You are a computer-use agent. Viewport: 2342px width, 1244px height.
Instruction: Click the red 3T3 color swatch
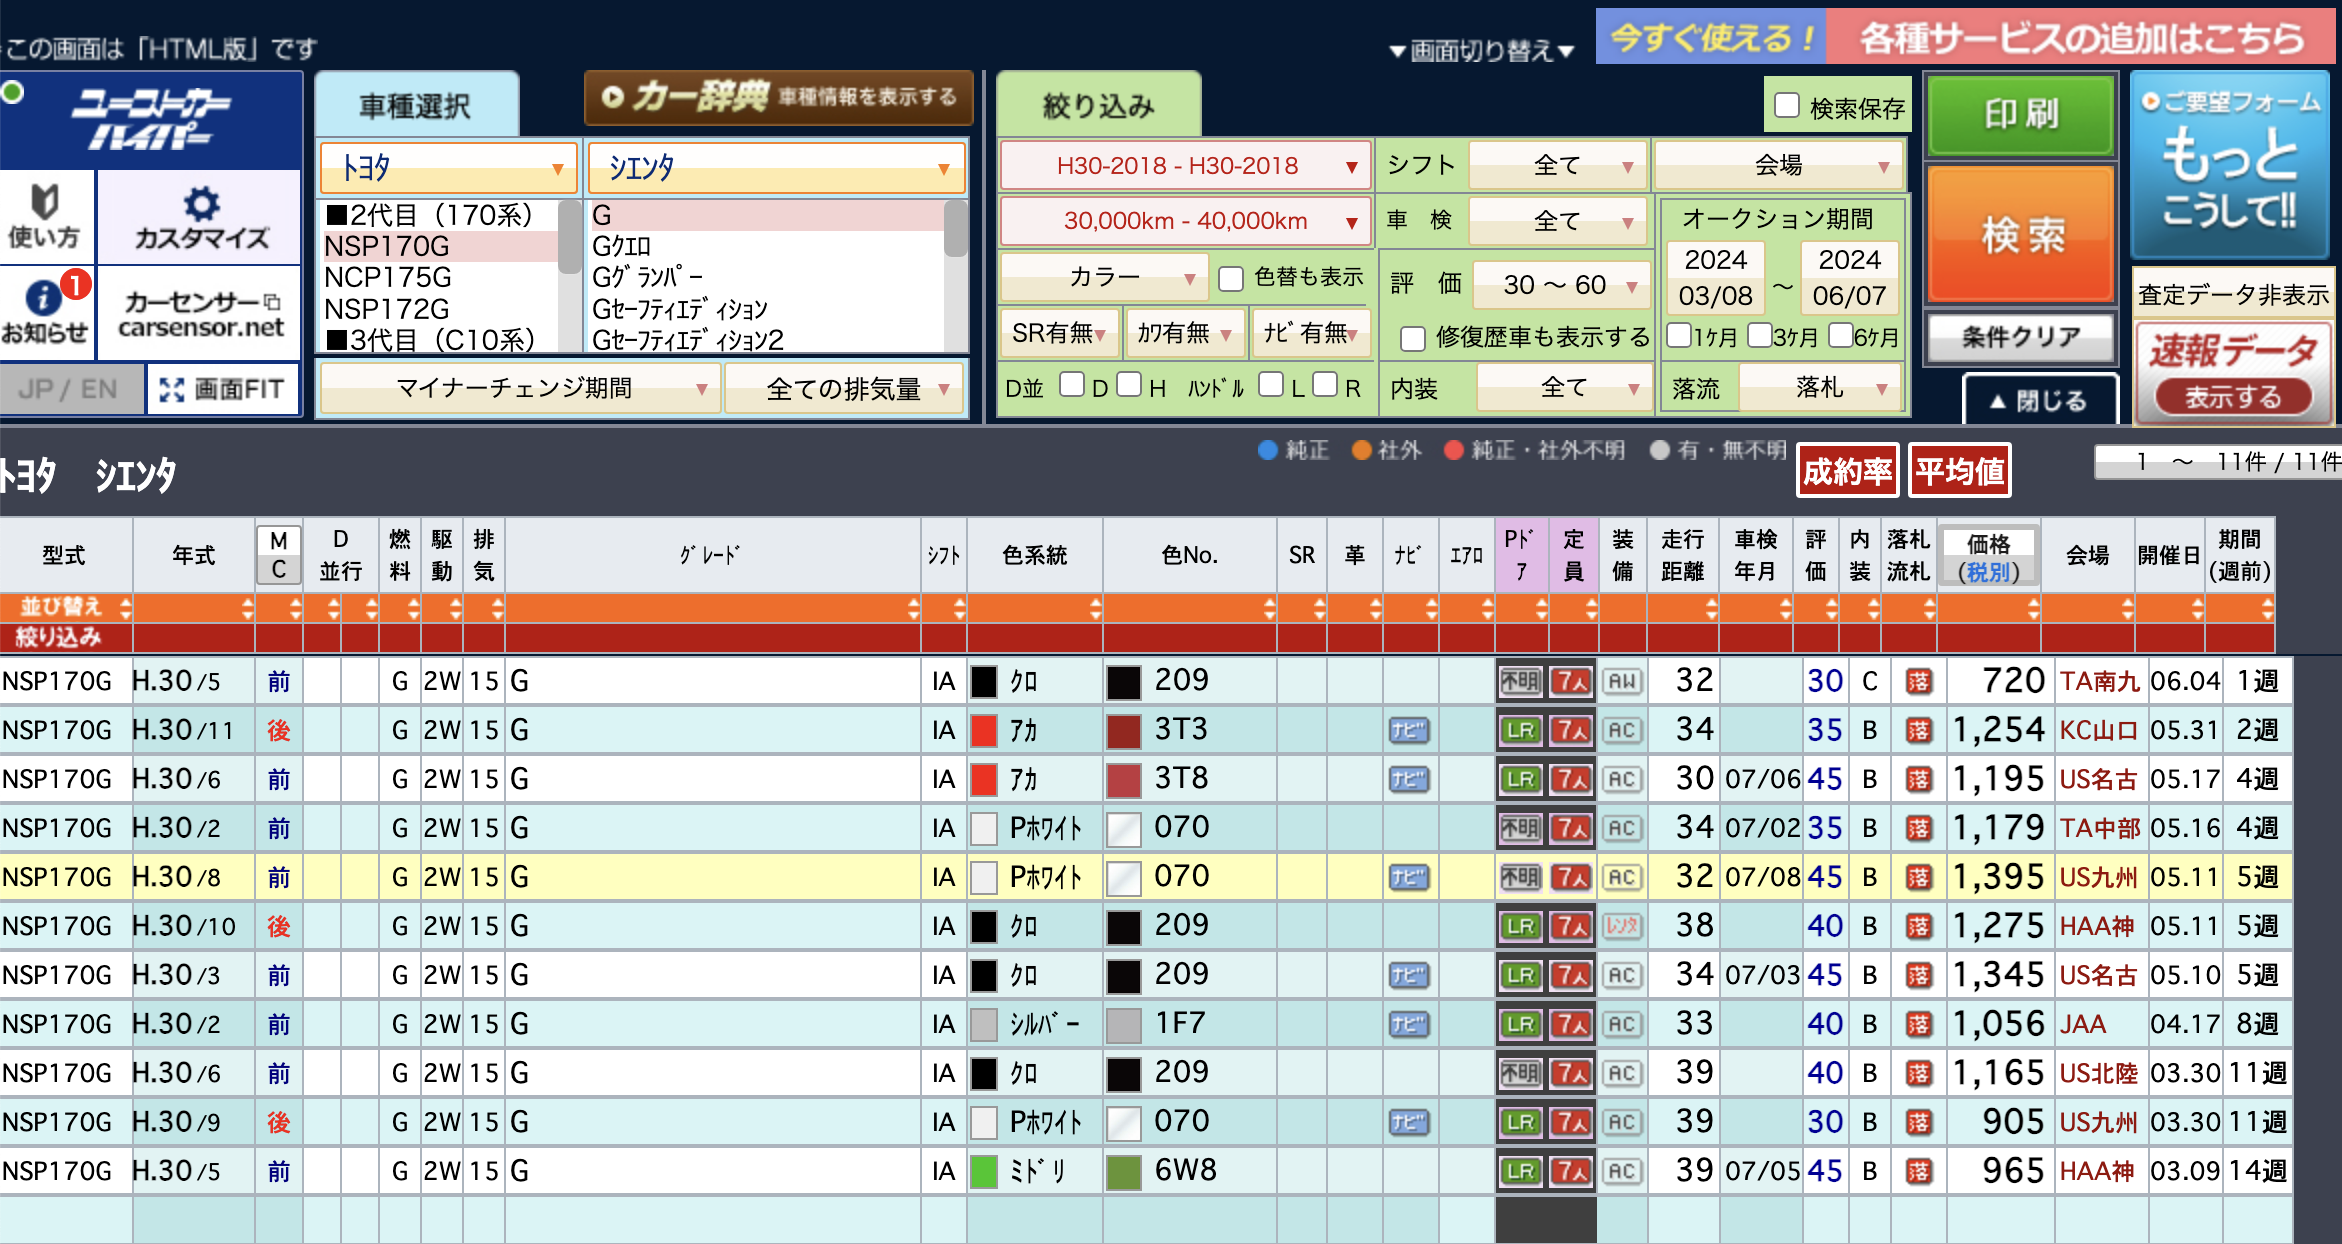point(1124,731)
